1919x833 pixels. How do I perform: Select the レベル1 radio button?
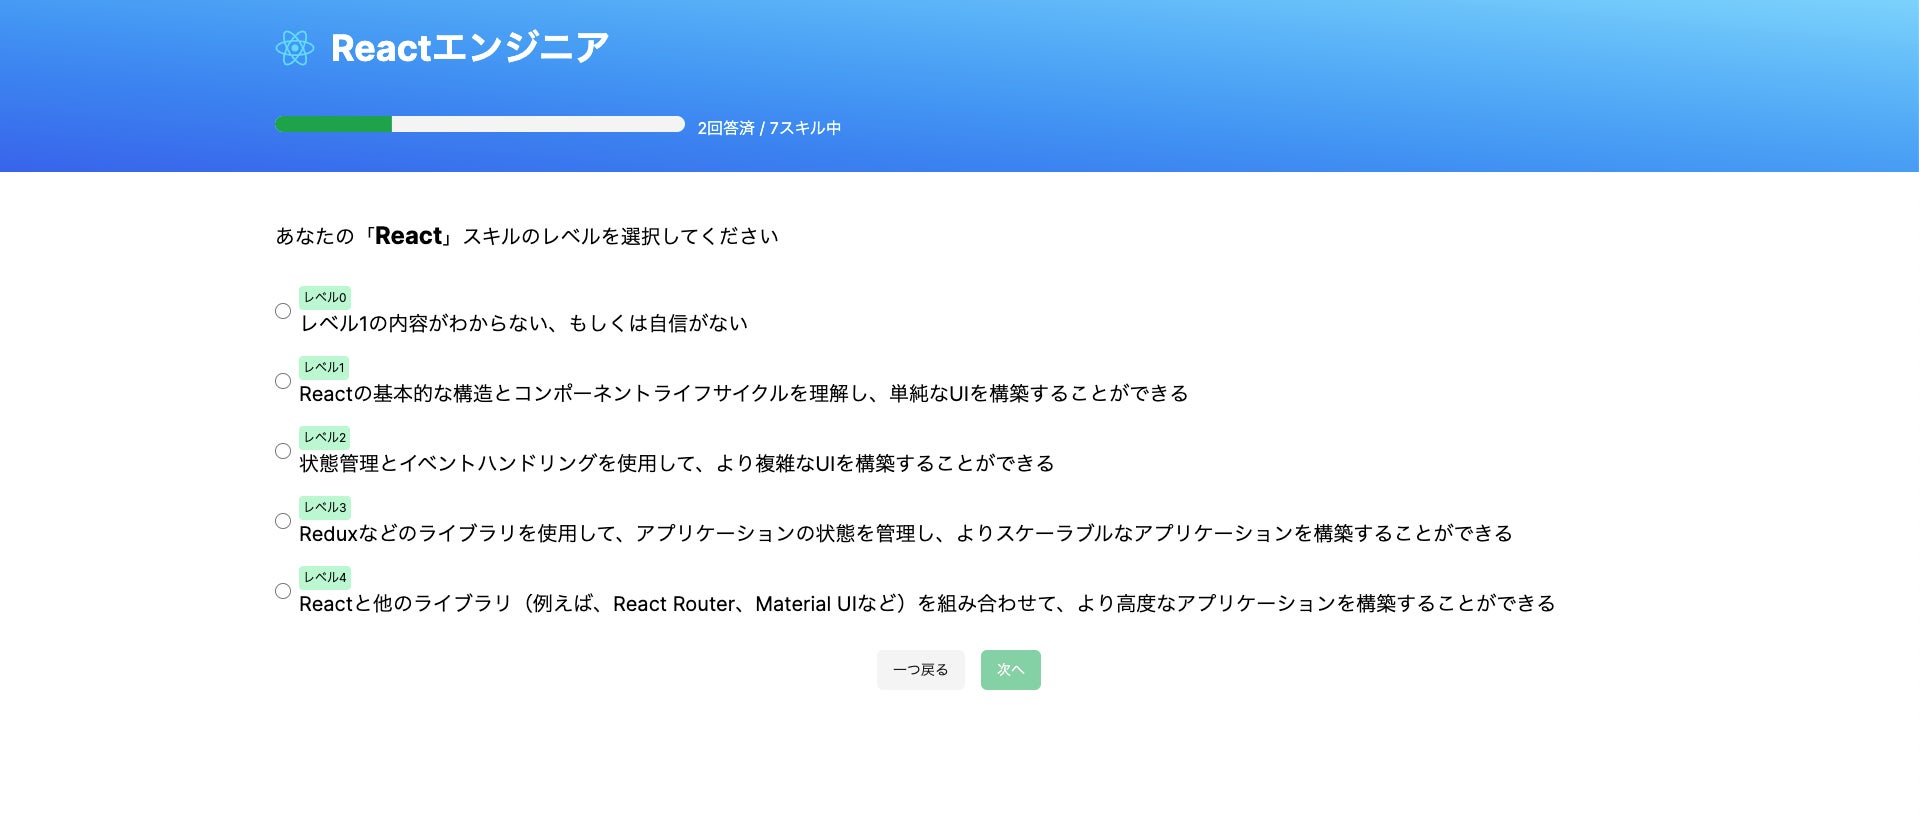[x=283, y=381]
